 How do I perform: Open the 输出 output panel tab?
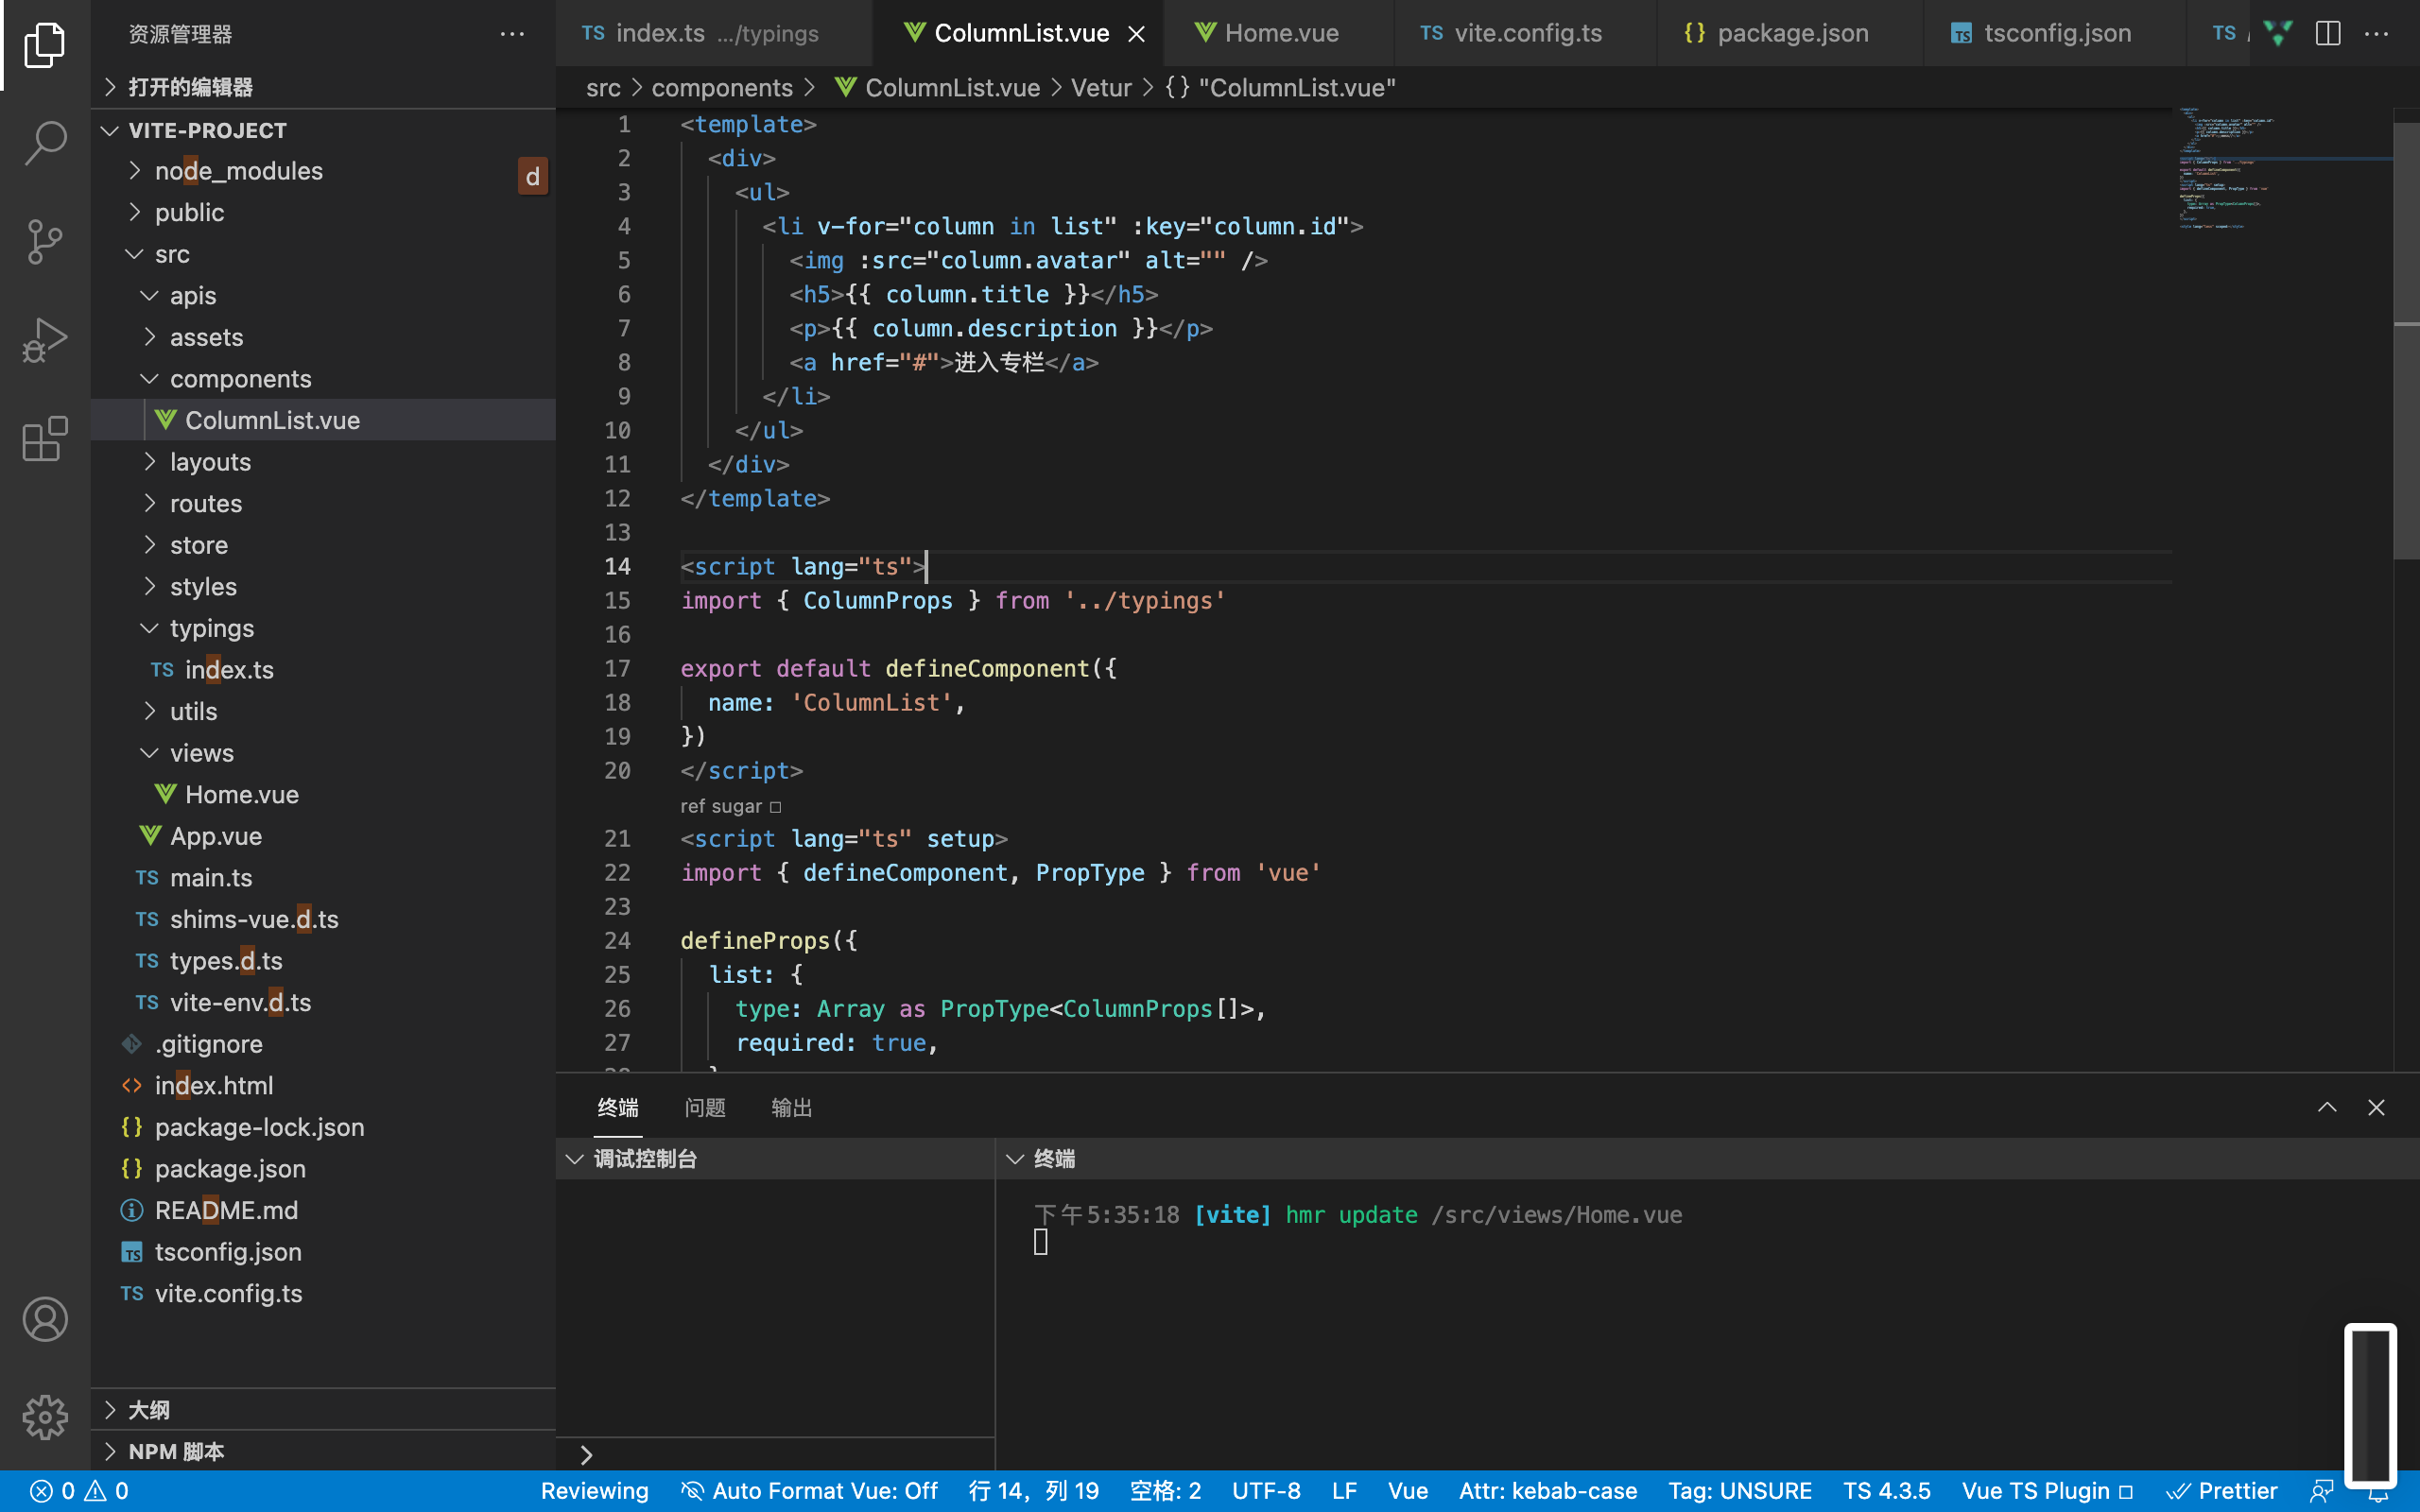pos(791,1107)
